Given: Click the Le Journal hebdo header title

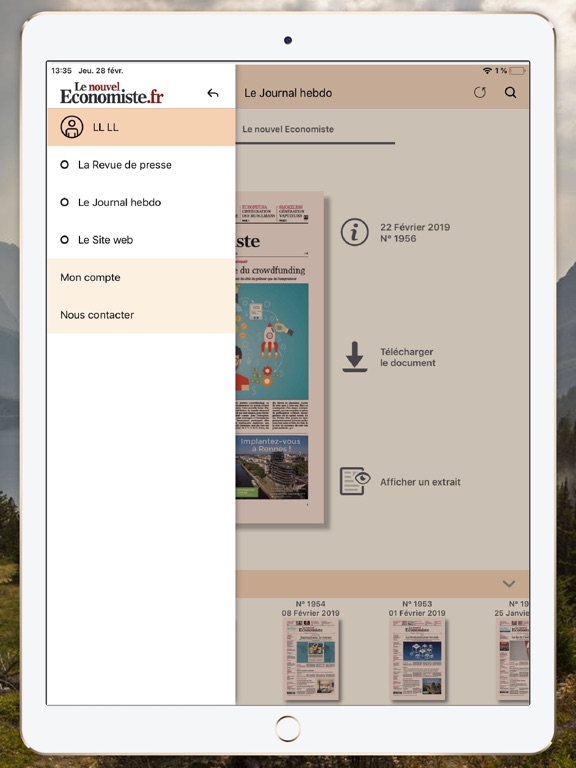Looking at the screenshot, I should (288, 93).
